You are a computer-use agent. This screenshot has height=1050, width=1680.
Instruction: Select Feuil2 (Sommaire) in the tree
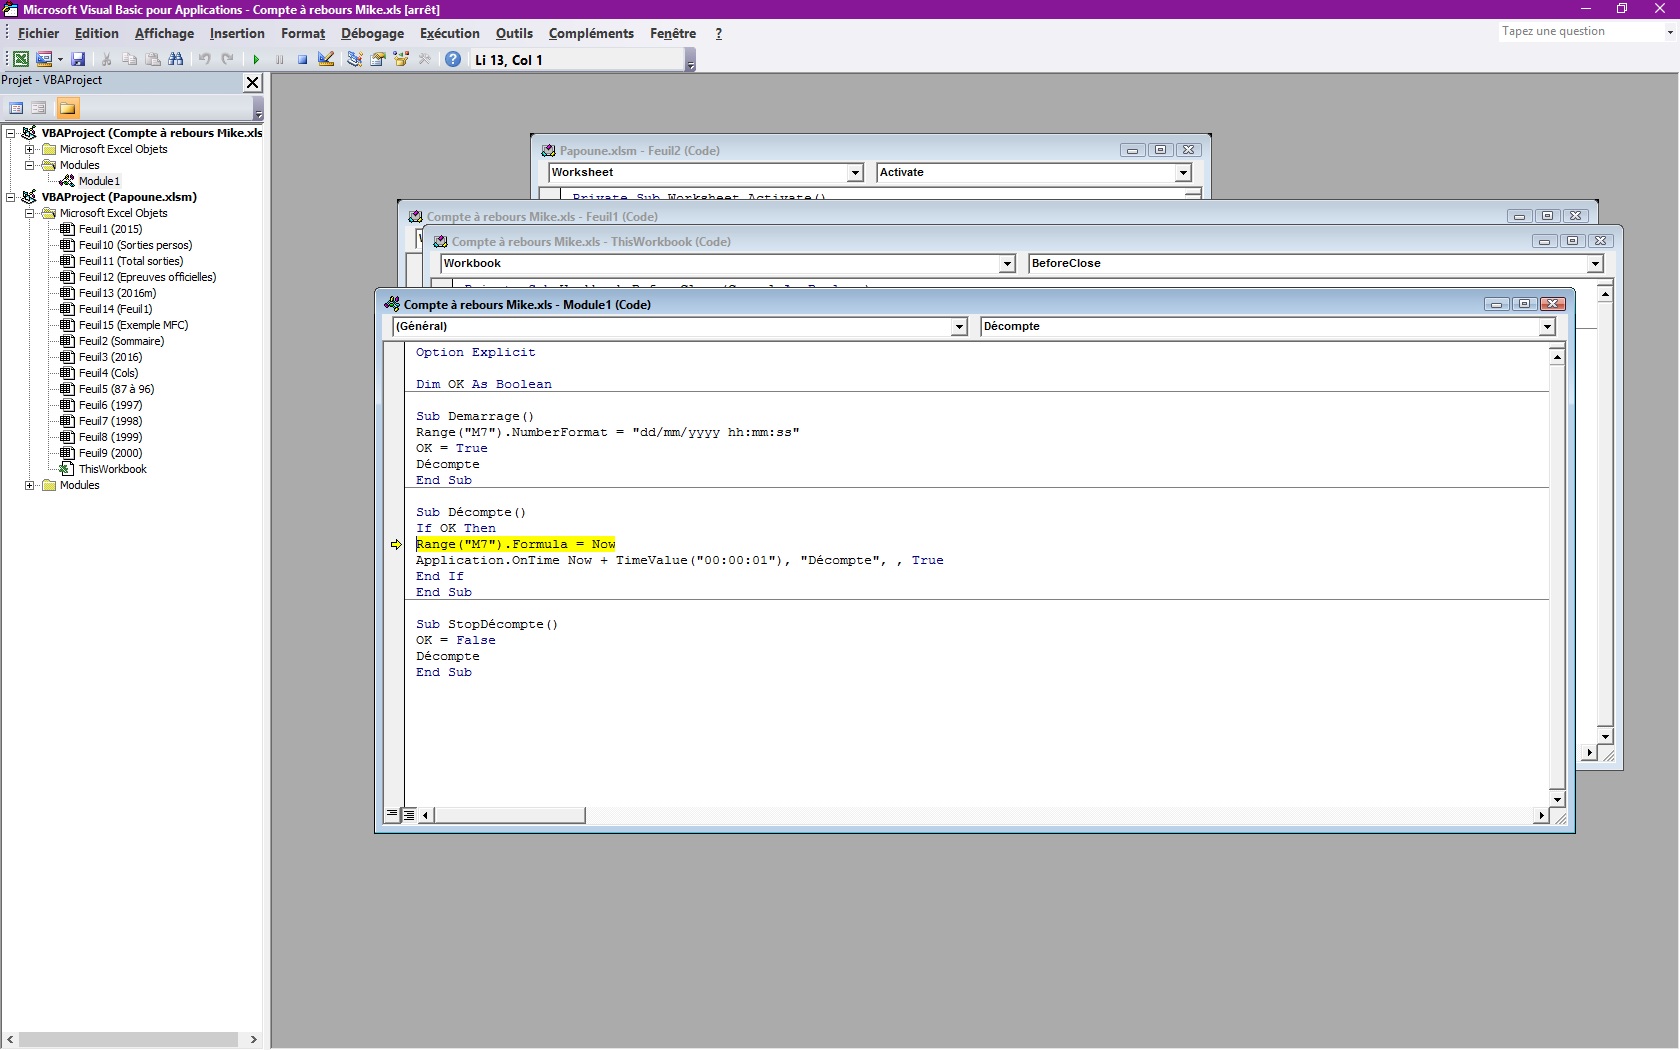coord(121,341)
